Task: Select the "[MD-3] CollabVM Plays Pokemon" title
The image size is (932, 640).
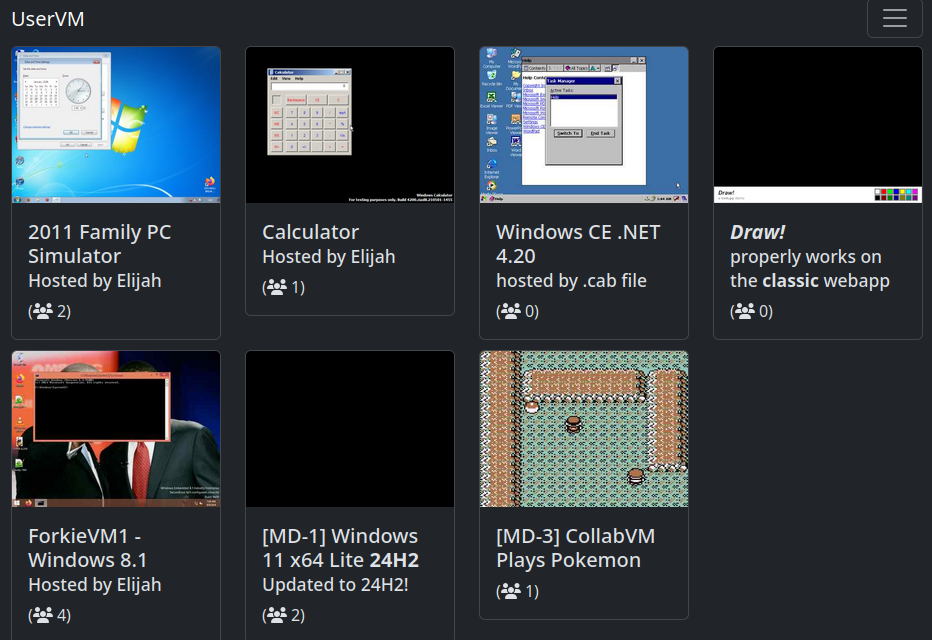Action: (x=575, y=548)
